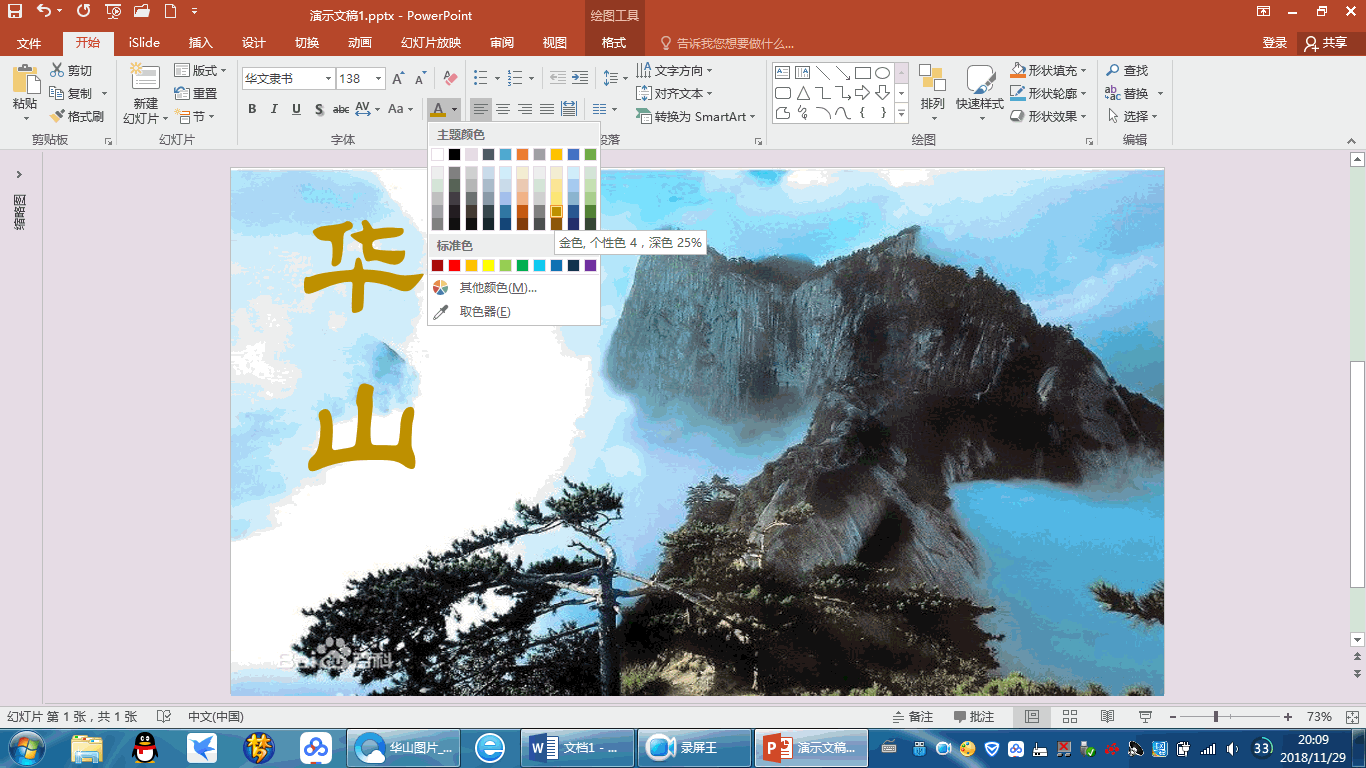The width and height of the screenshot is (1366, 768).
Task: Clear all text formatting
Action: 450,78
